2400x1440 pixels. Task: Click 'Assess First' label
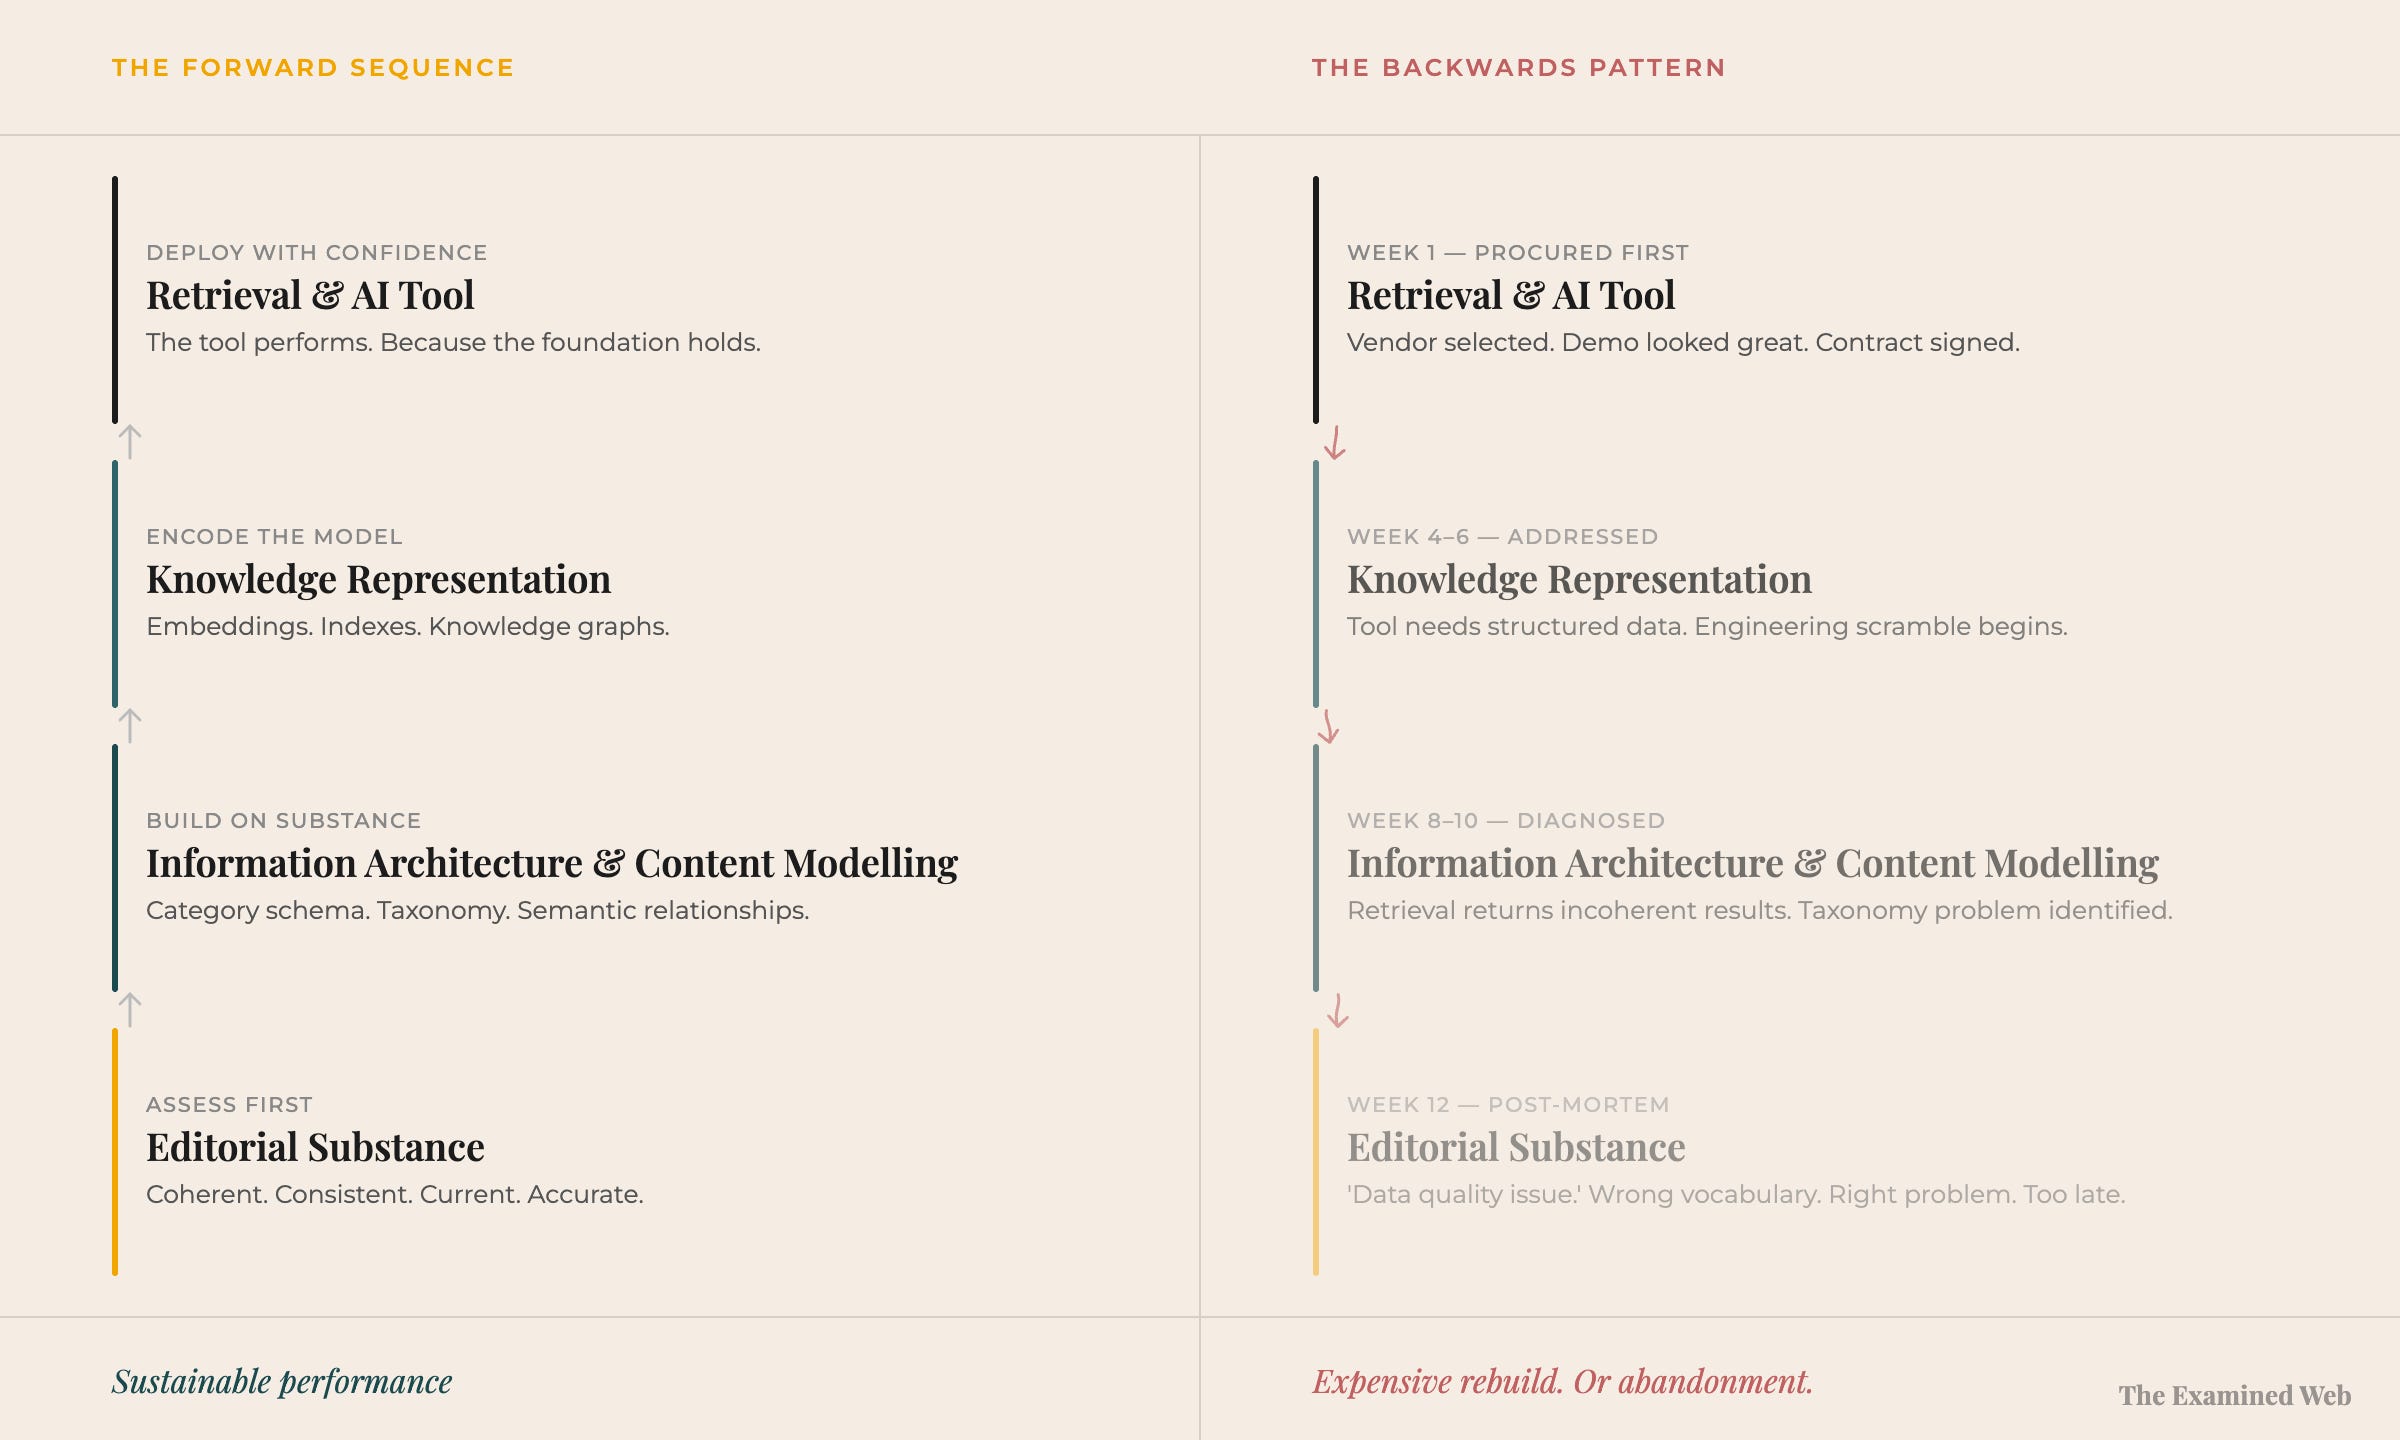[229, 1105]
